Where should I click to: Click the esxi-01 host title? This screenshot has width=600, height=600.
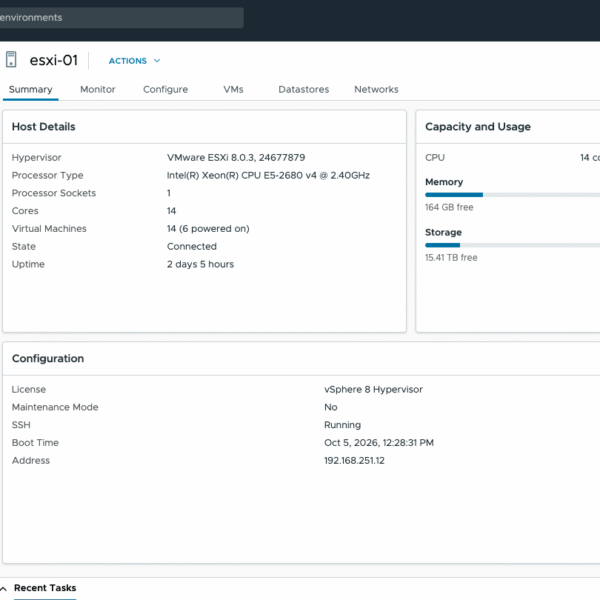tap(54, 60)
